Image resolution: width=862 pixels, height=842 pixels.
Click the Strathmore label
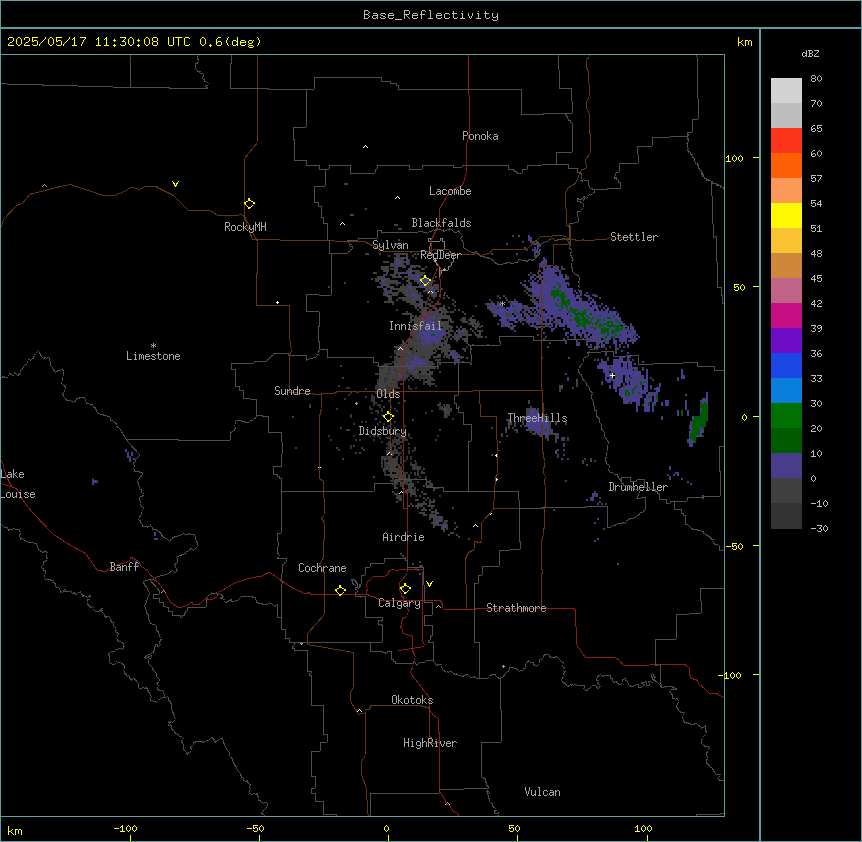[516, 608]
